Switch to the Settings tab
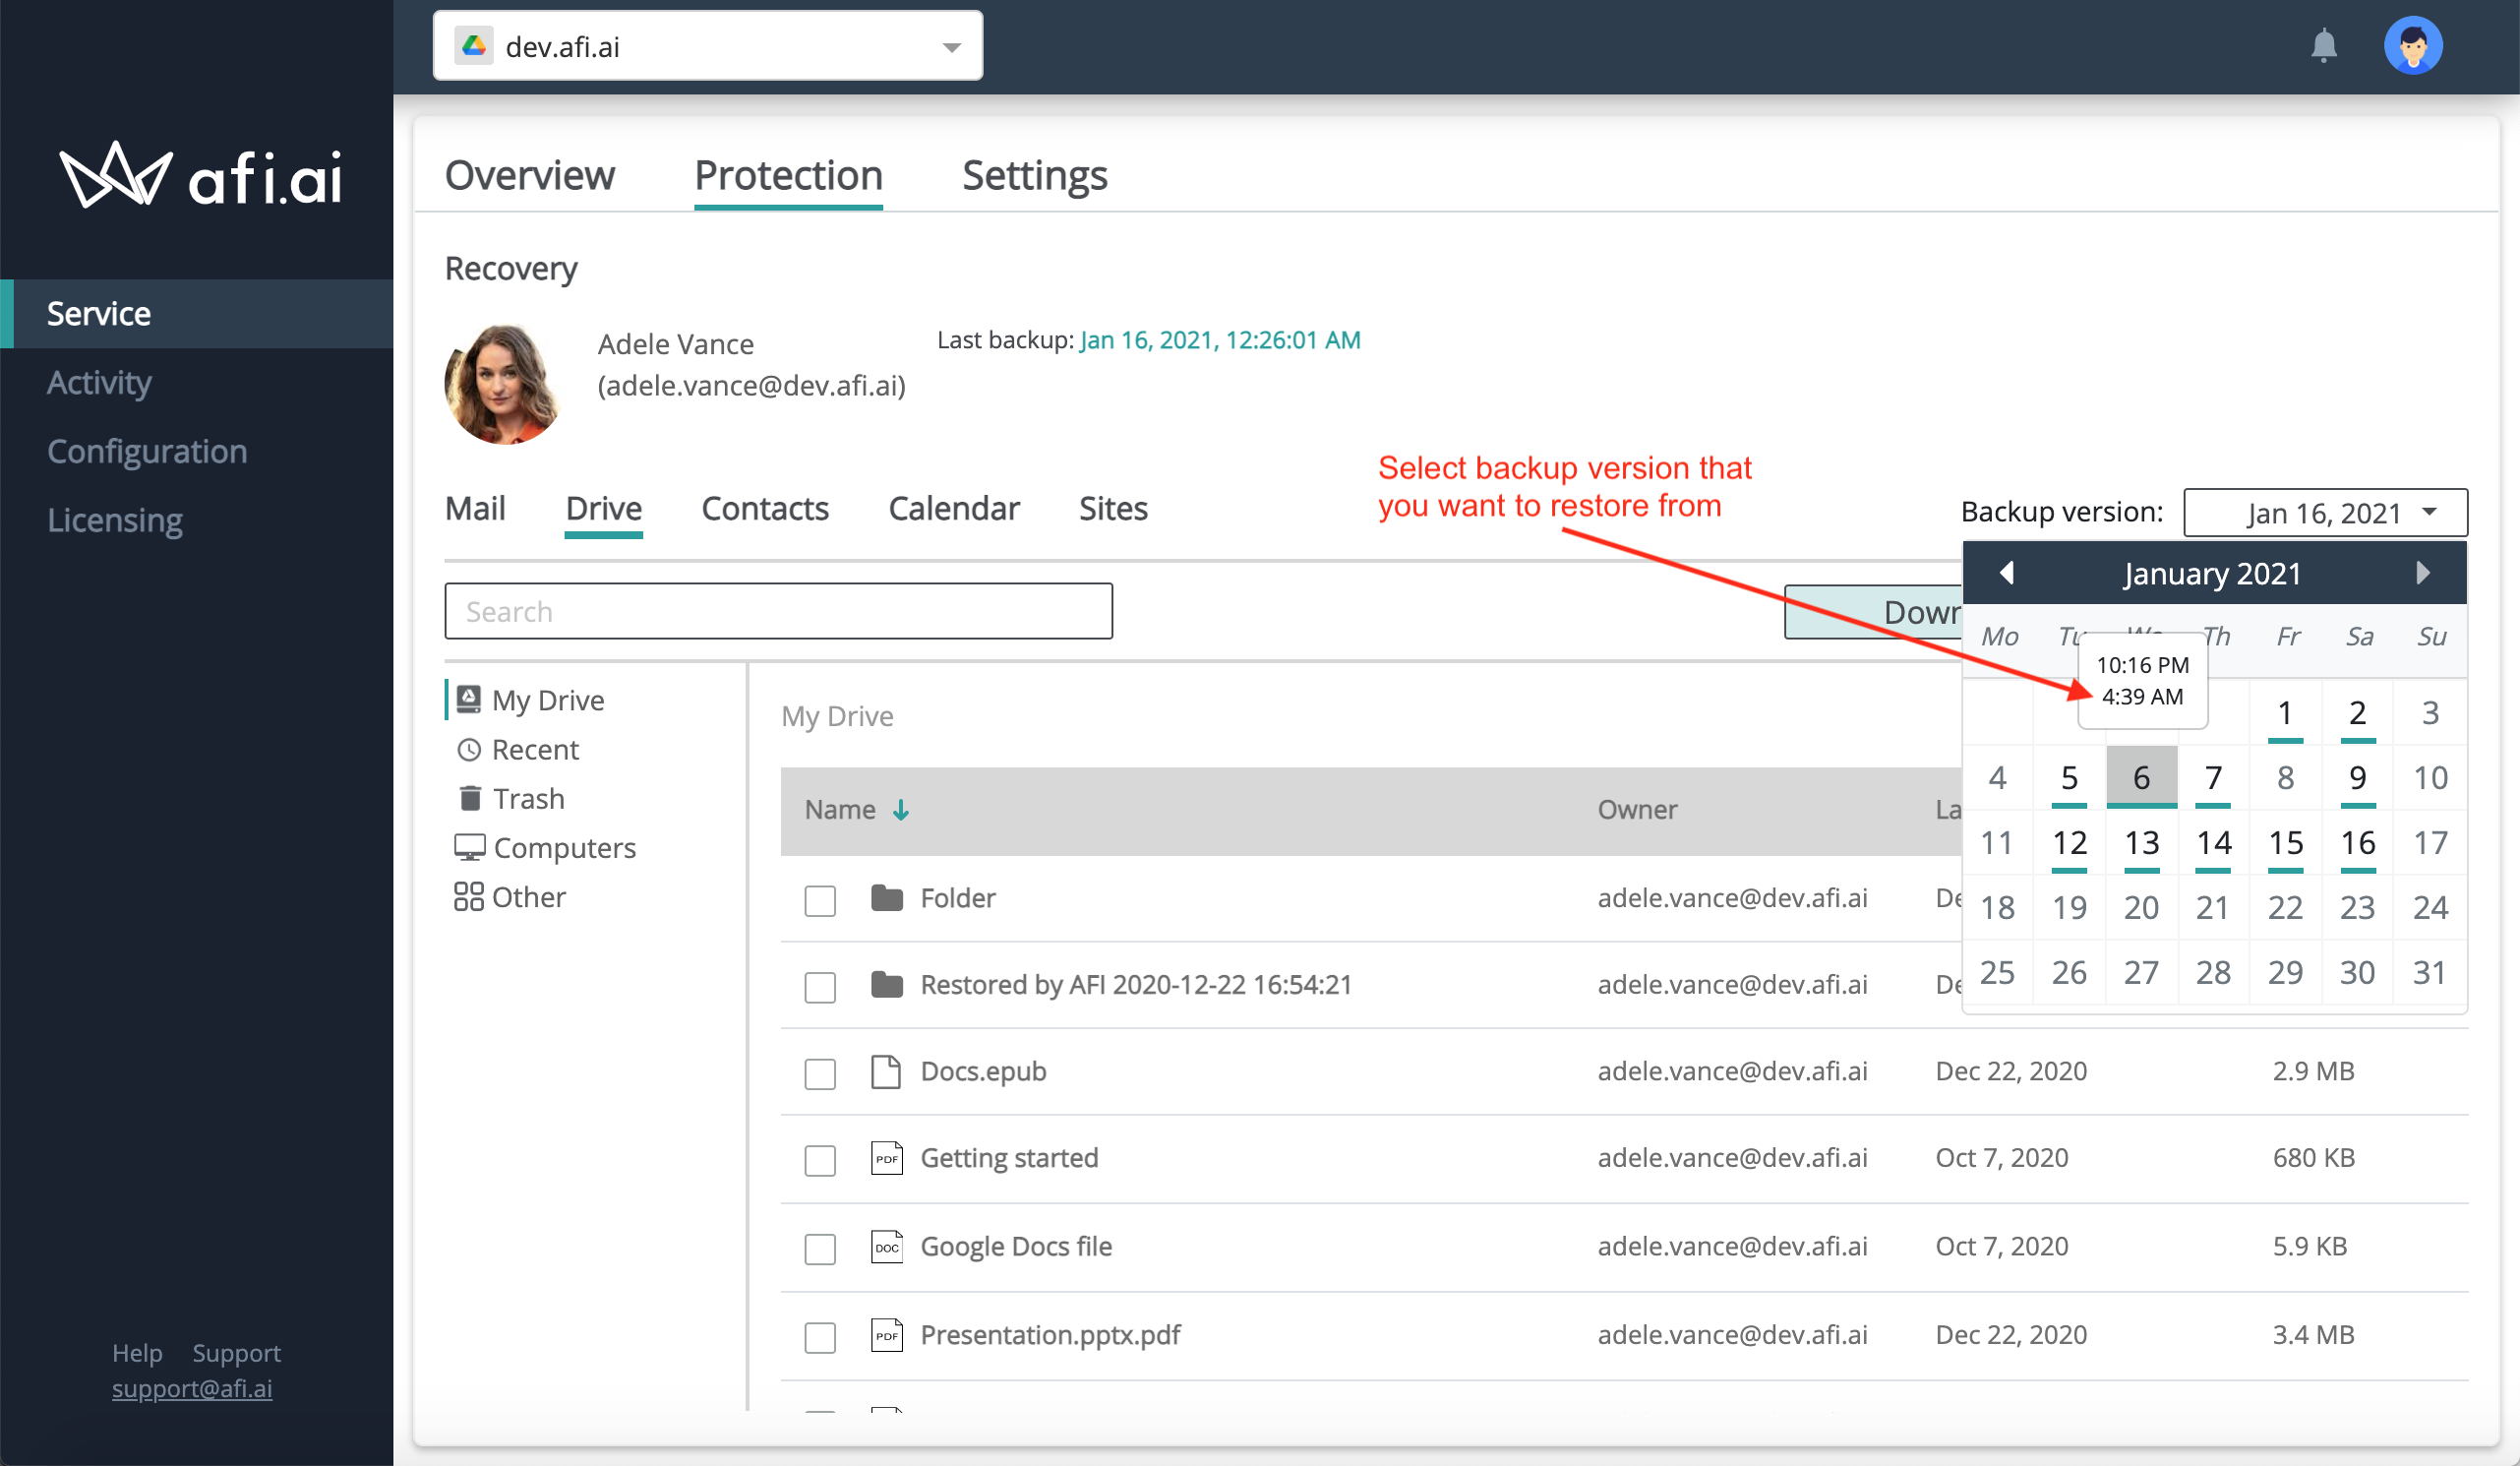 (1034, 175)
